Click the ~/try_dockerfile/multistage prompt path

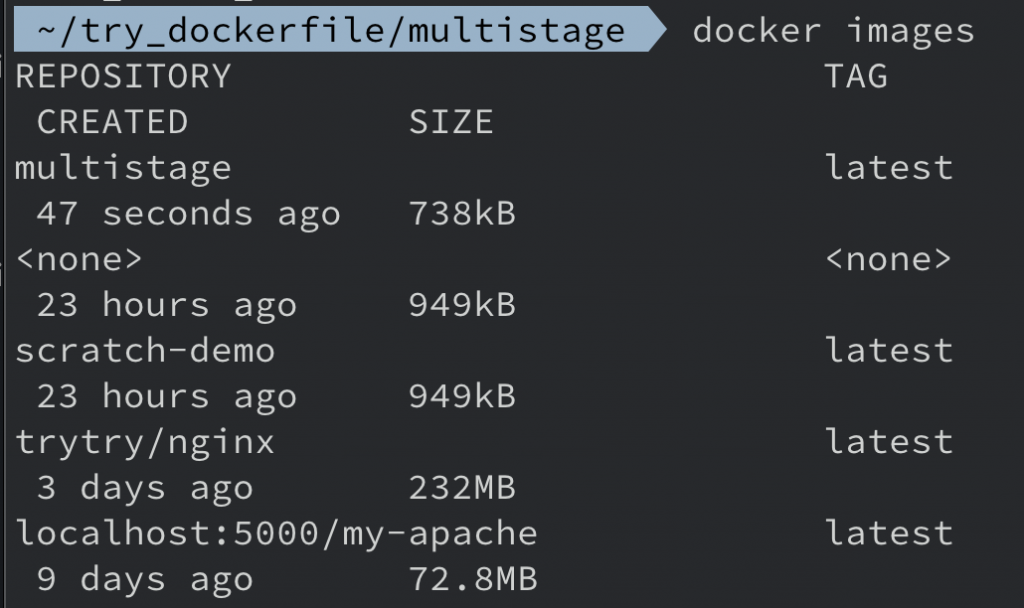pyautogui.click(x=330, y=31)
